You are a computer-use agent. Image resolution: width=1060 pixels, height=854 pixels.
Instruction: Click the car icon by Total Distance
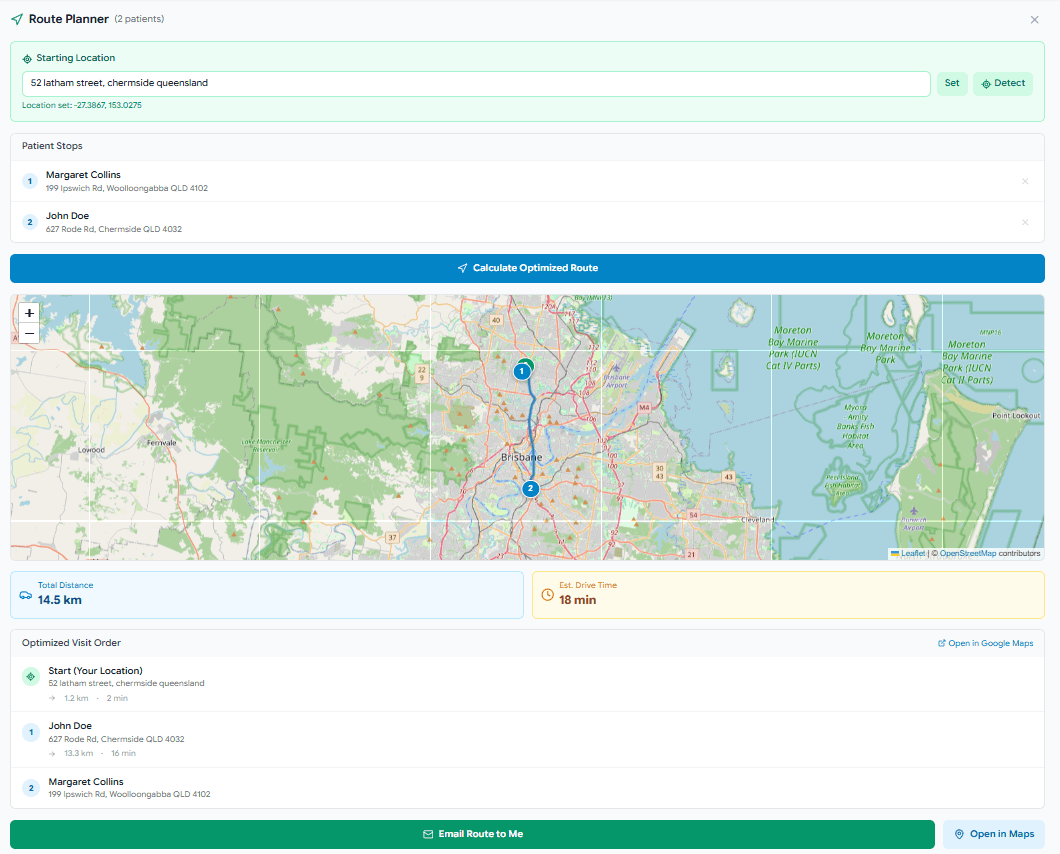26,595
